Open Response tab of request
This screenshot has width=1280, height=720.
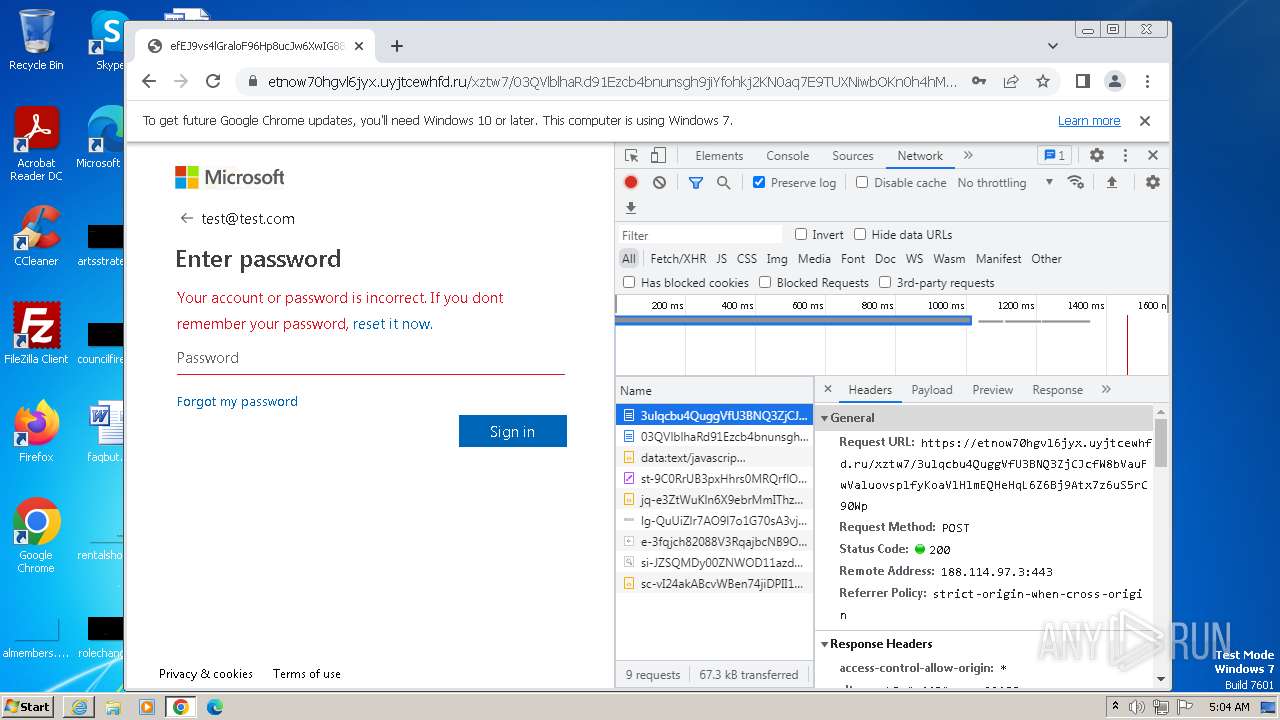[x=1057, y=390]
